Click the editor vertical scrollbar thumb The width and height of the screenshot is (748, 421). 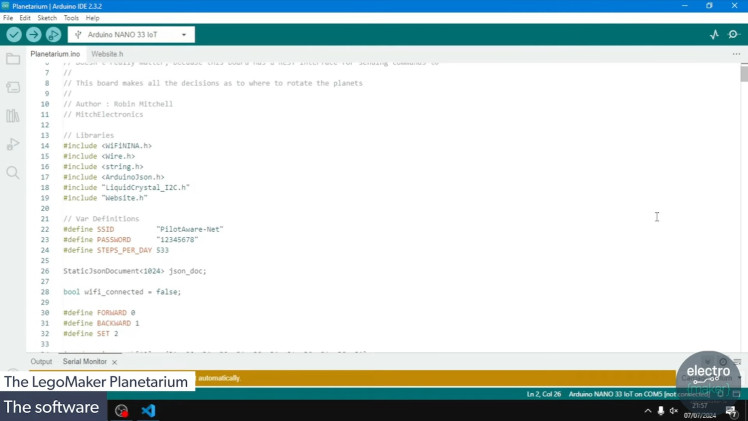[x=744, y=73]
